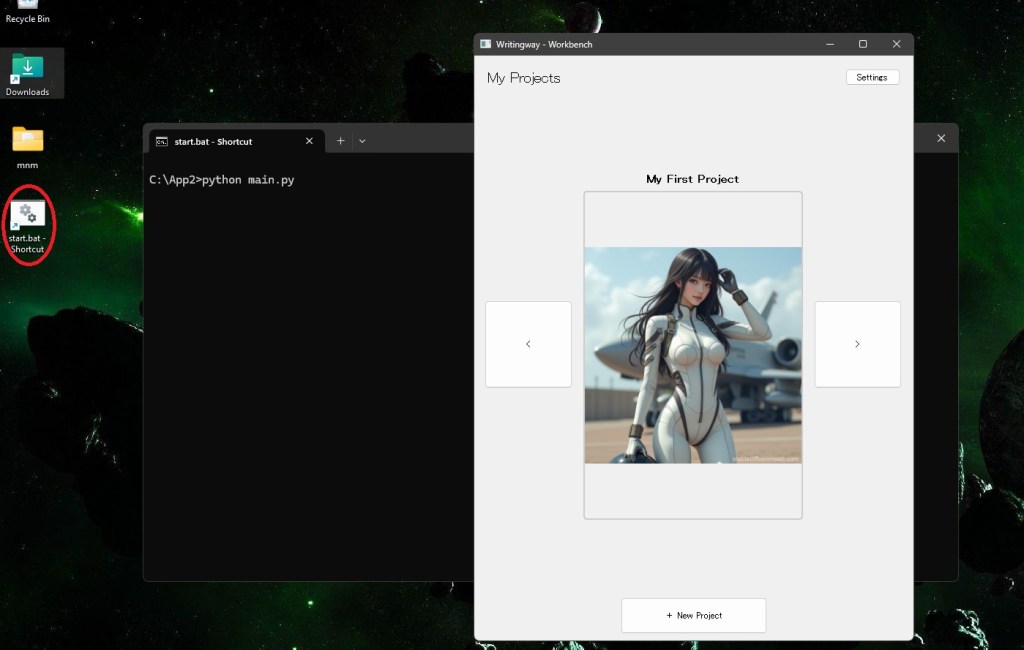
Task: Click the terminal line with python main.py
Action: (x=222, y=180)
